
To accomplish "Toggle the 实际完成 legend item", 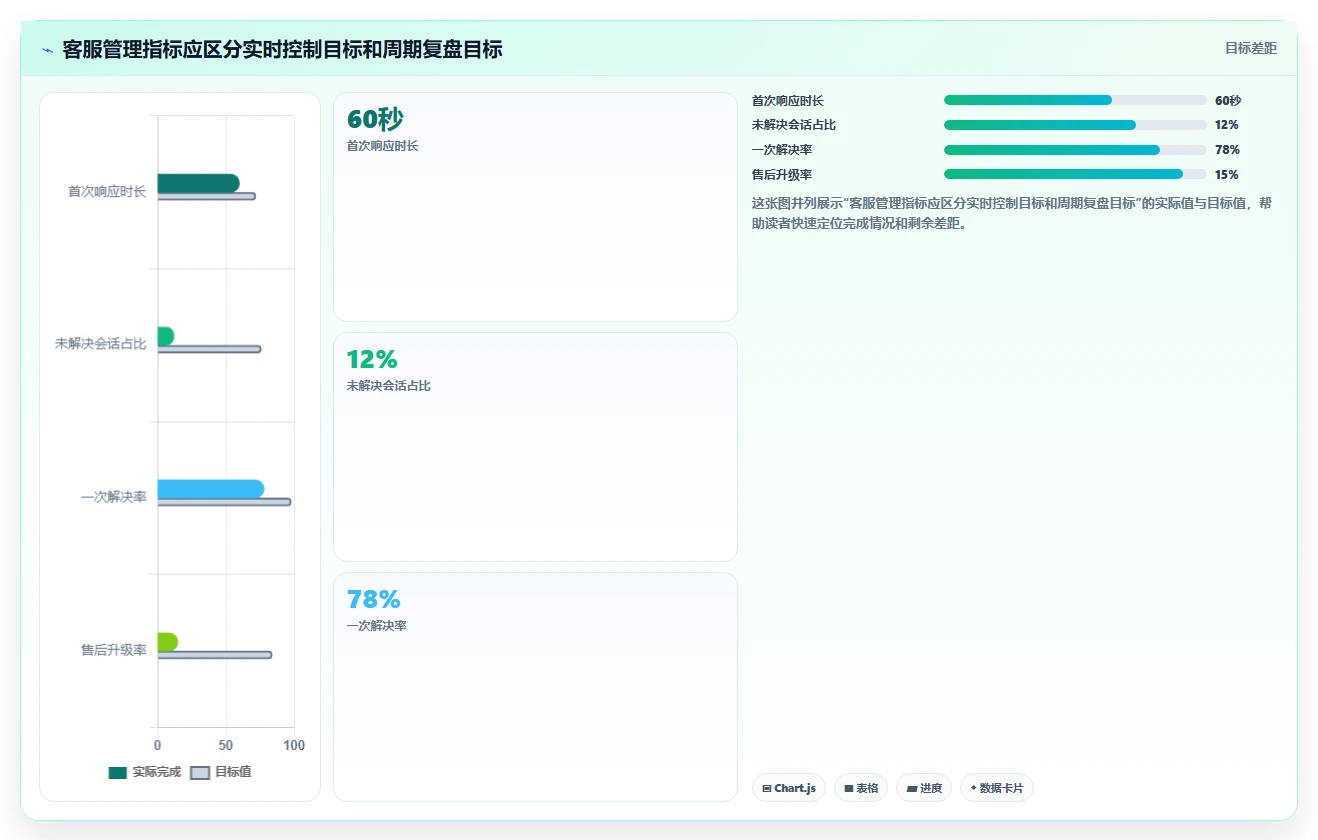I will pyautogui.click(x=145, y=772).
